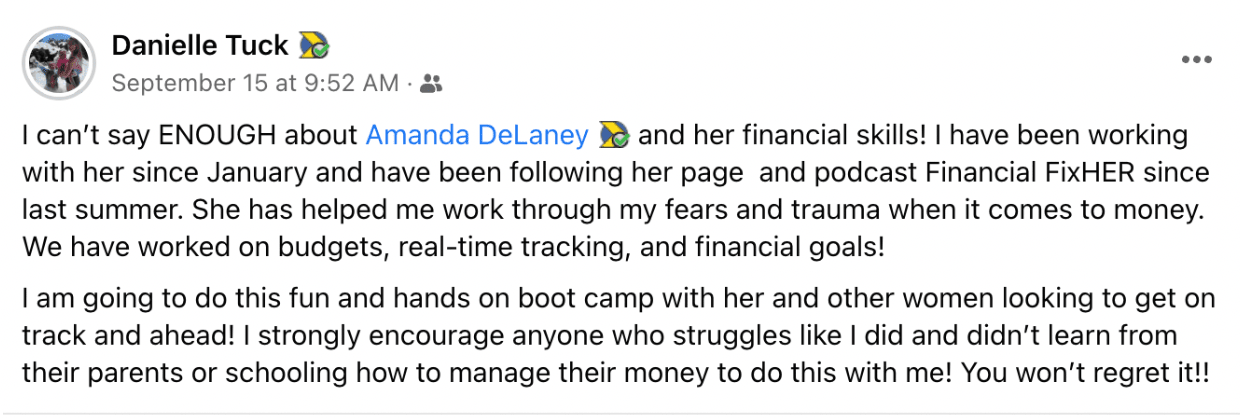Image resolution: width=1240 pixels, height=418 pixels.
Task: Click the word ENOUGH in the post
Action: pos(214,135)
